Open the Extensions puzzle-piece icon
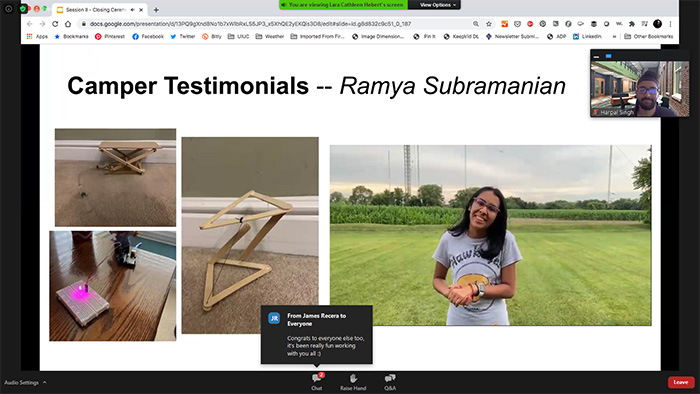This screenshot has width=700, height=394. pyautogui.click(x=632, y=24)
